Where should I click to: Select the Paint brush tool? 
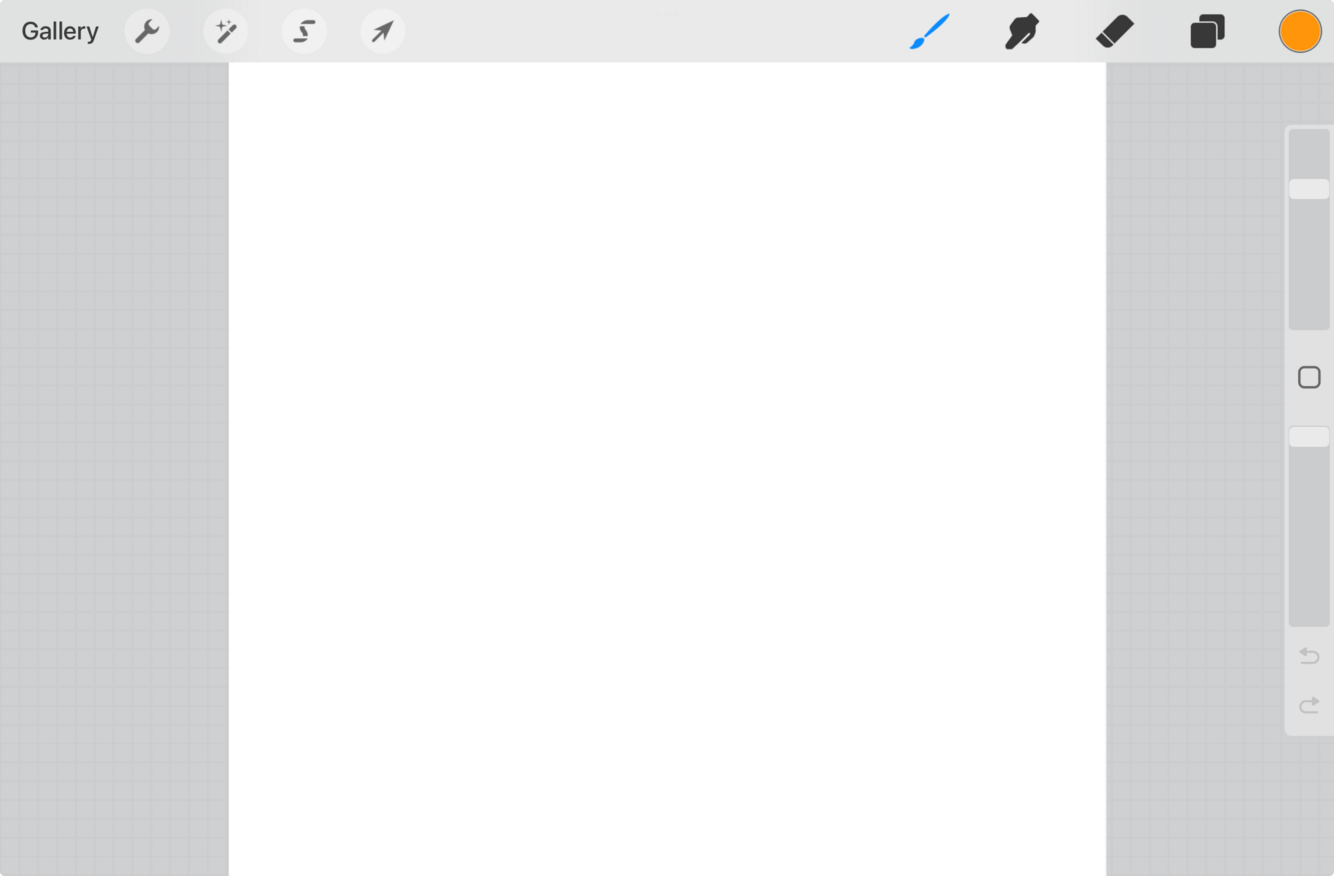point(929,32)
